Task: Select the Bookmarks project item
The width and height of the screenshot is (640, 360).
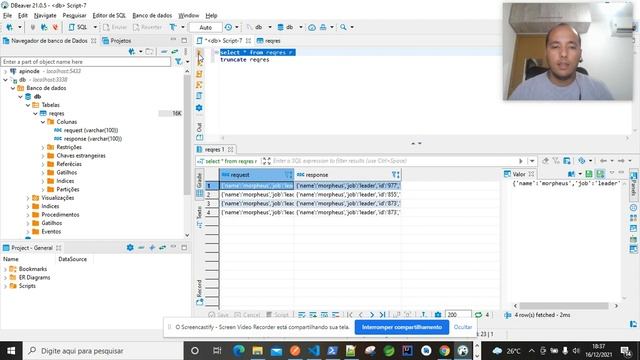Action: [x=33, y=269]
